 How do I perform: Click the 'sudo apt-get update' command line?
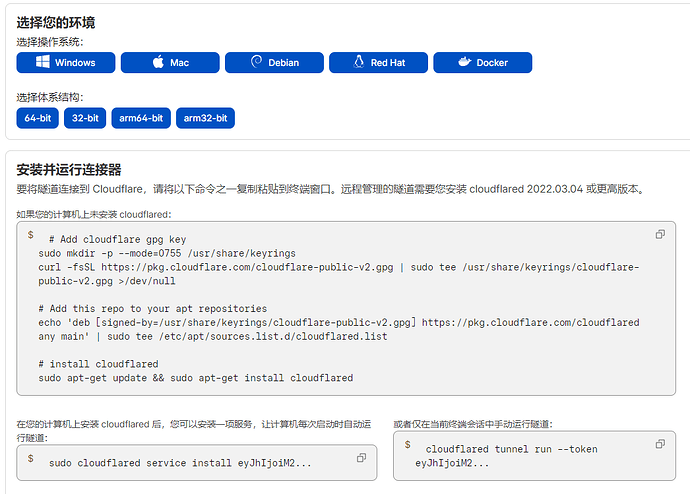(x=195, y=378)
